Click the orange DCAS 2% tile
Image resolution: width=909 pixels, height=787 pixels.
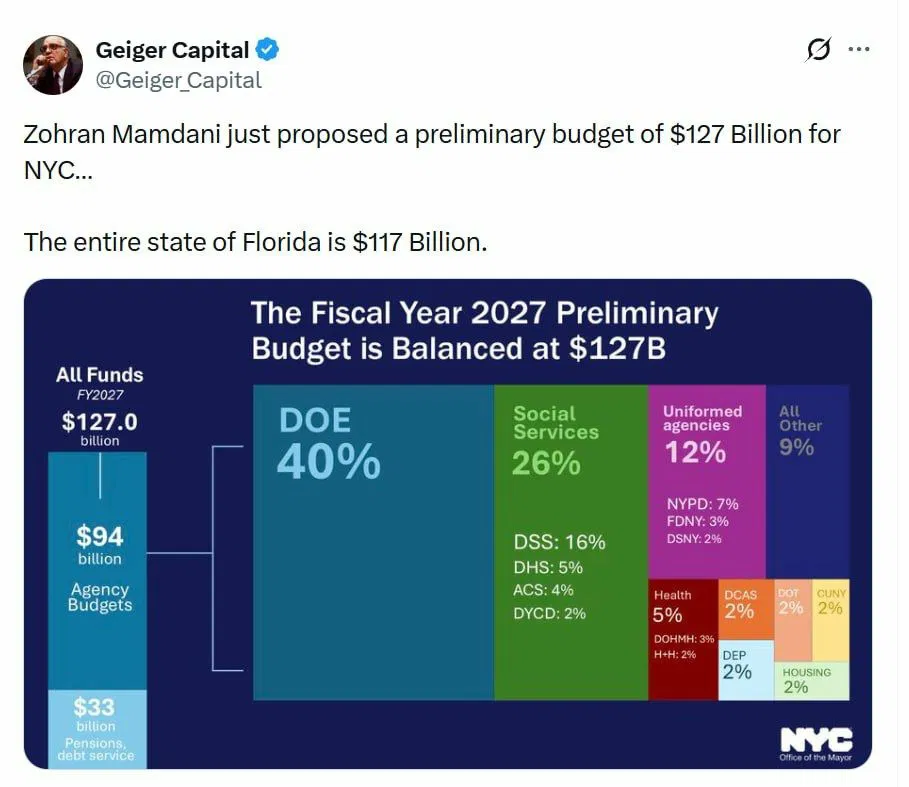coord(746,608)
